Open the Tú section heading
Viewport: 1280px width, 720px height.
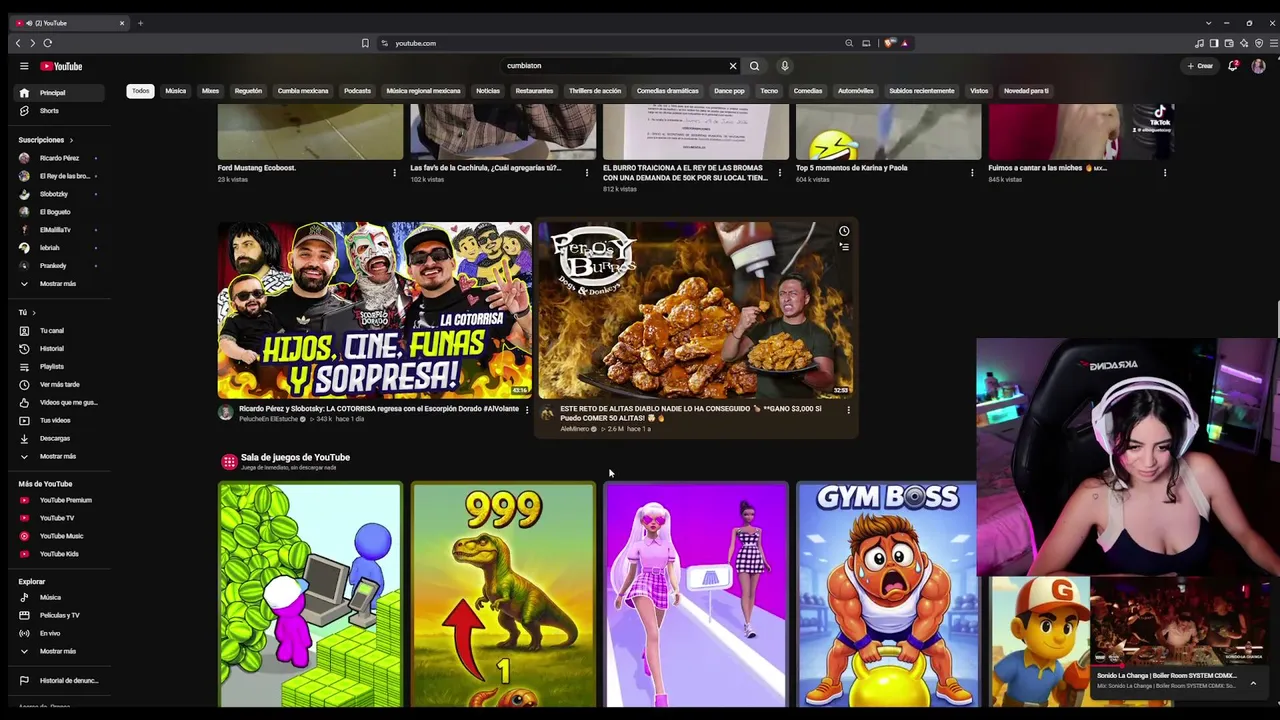point(27,313)
